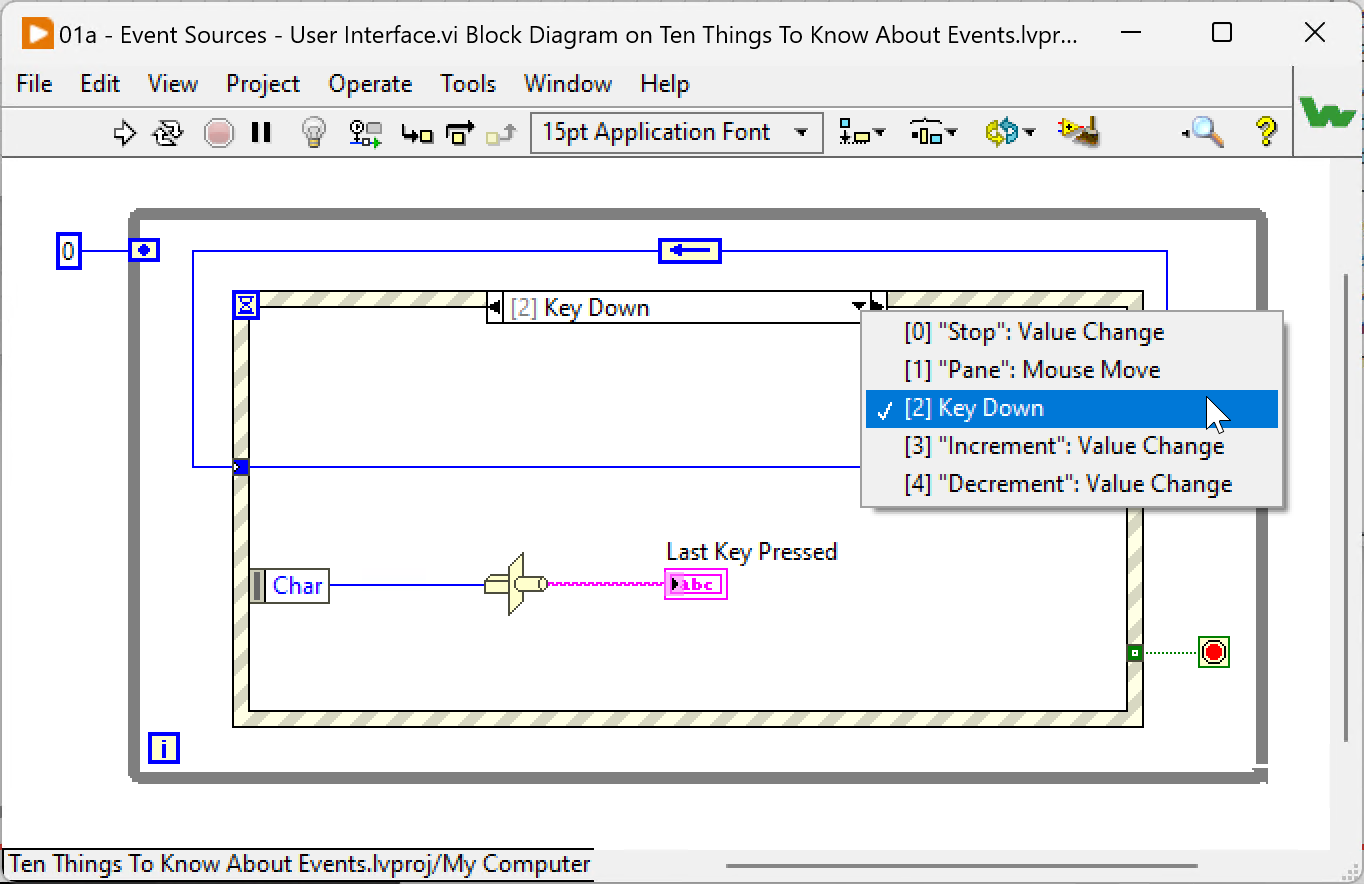
Task: Click the while loop stop condition terminal
Action: [x=1213, y=652]
